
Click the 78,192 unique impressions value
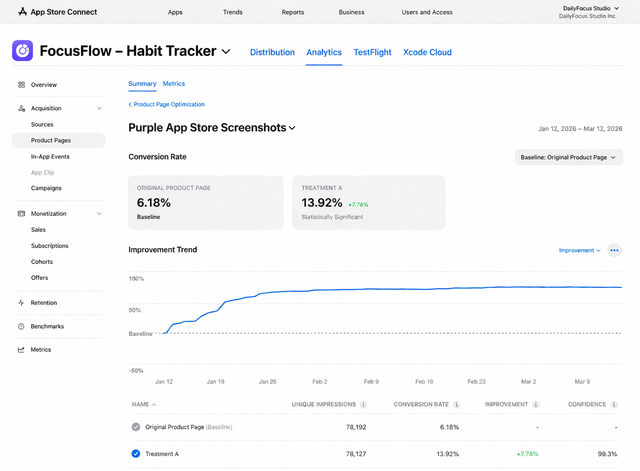tap(356, 427)
